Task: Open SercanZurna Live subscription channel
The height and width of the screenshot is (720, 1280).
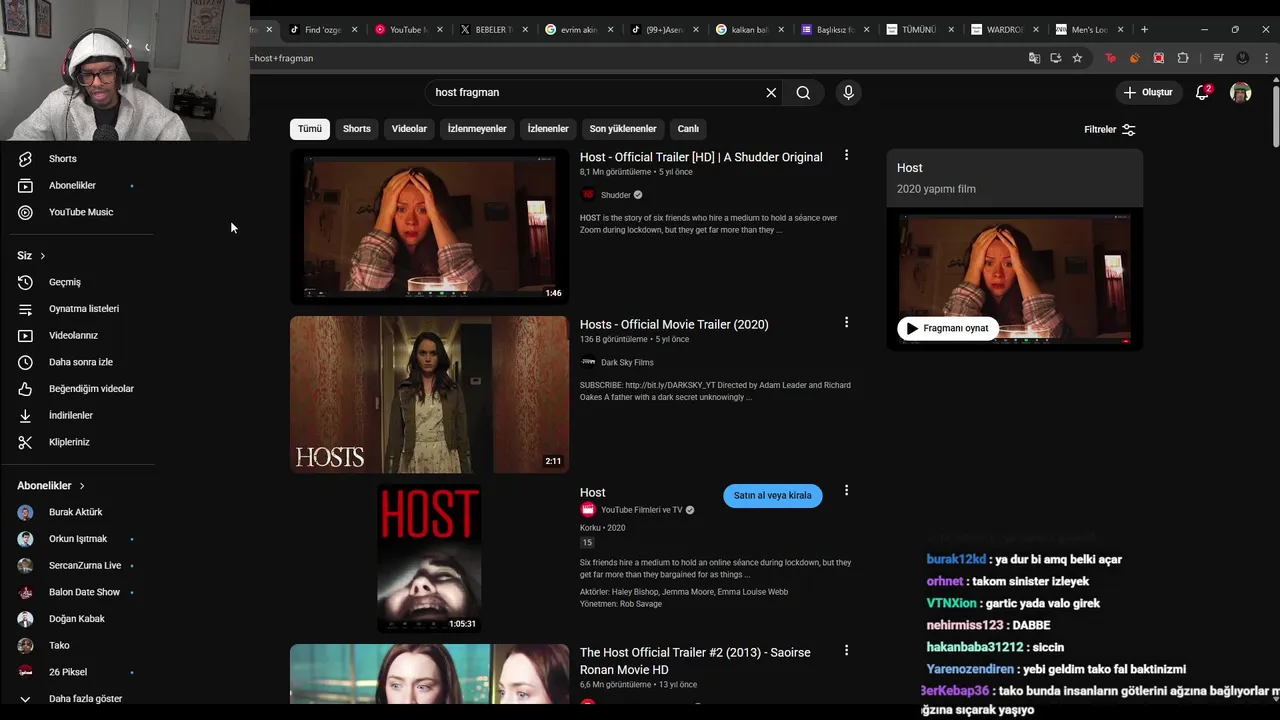Action: (x=85, y=566)
